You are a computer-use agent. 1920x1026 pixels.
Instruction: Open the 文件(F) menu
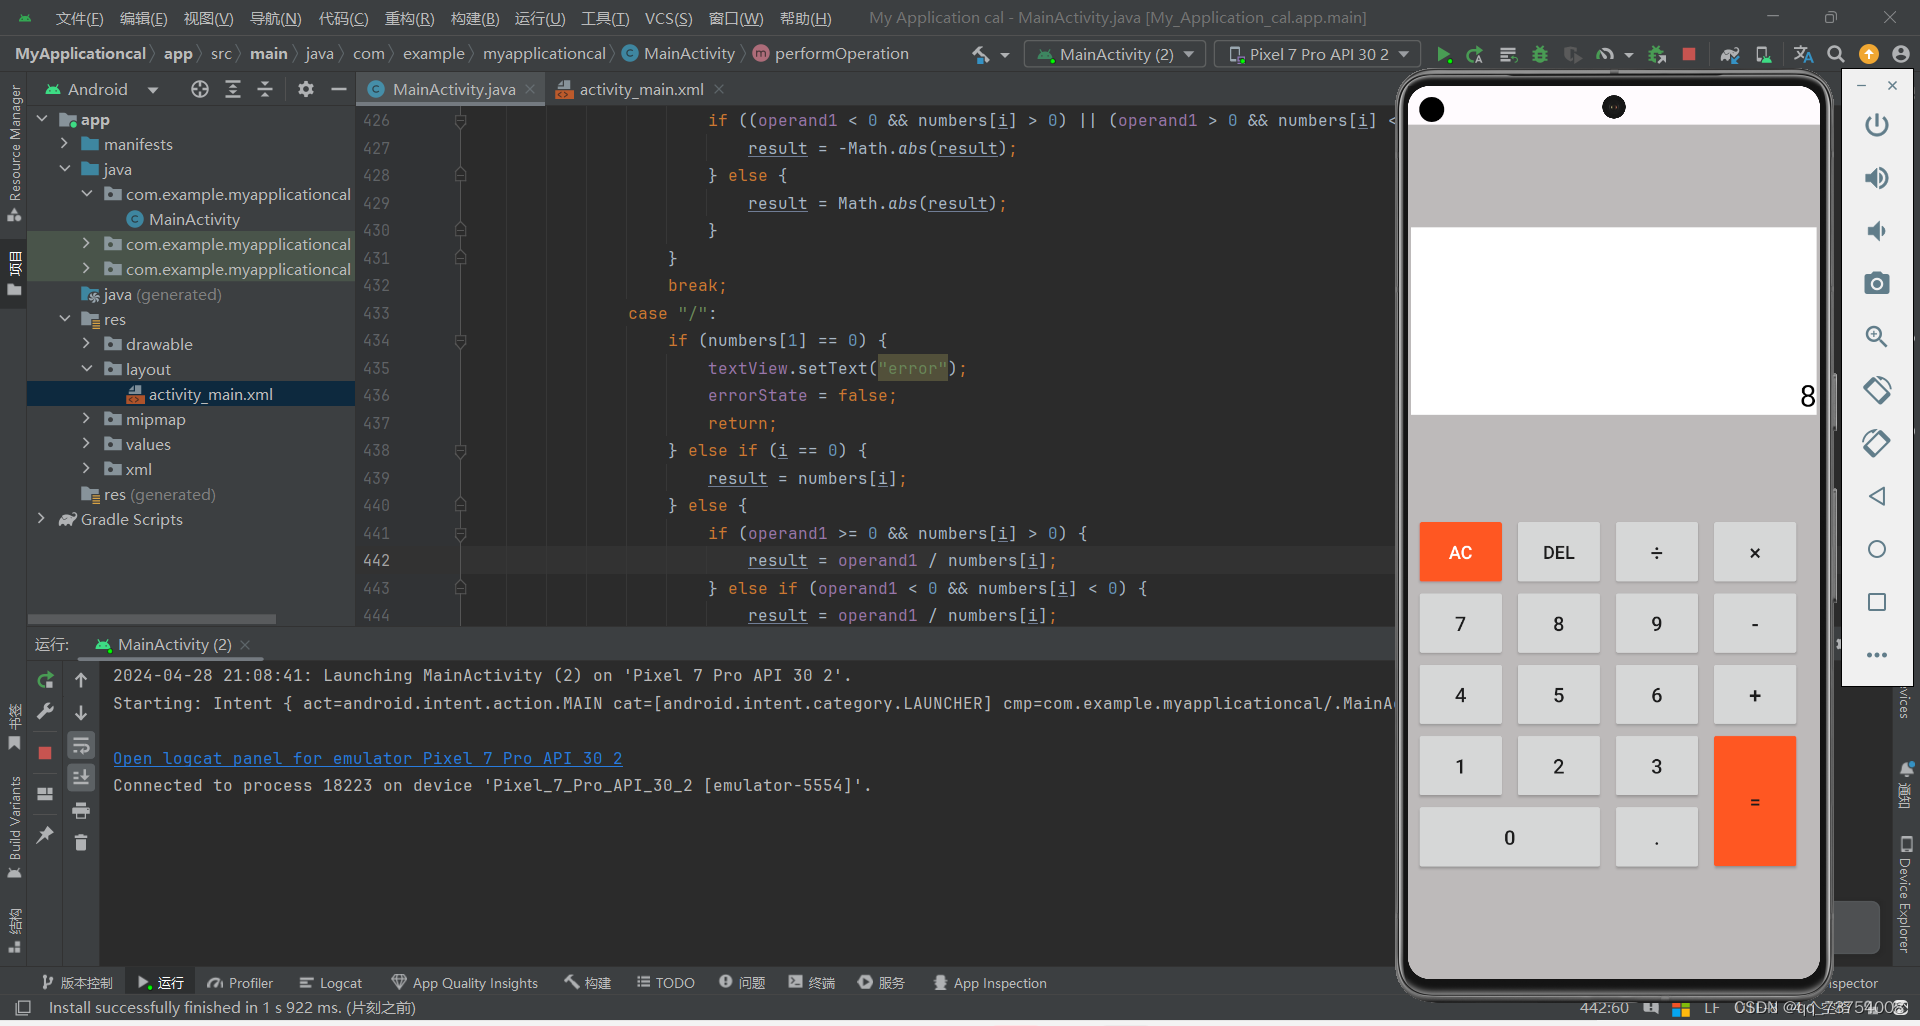tap(79, 19)
